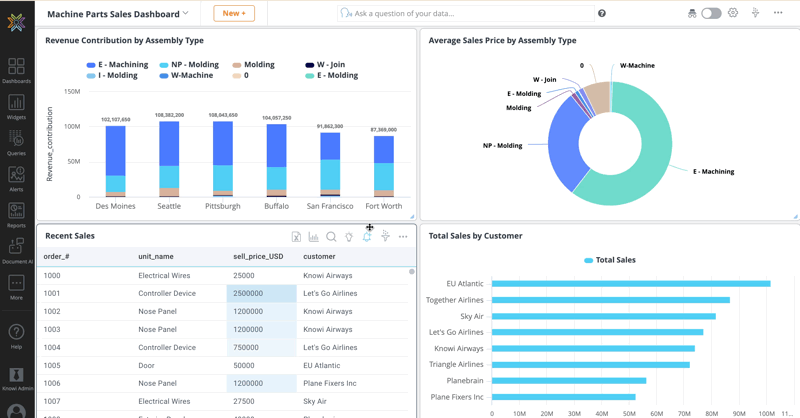Click the bell alert icon in Recent Sales

pos(367,237)
